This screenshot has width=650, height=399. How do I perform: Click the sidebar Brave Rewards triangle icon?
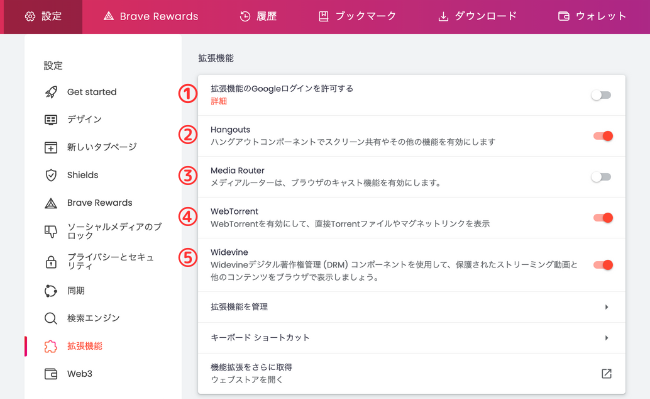[x=51, y=203]
